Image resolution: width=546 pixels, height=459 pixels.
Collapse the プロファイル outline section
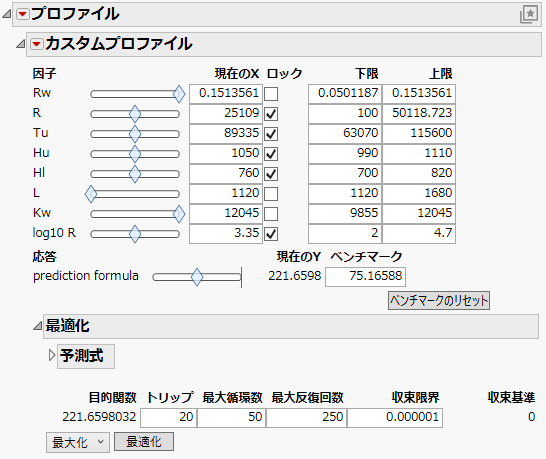pos(7,14)
